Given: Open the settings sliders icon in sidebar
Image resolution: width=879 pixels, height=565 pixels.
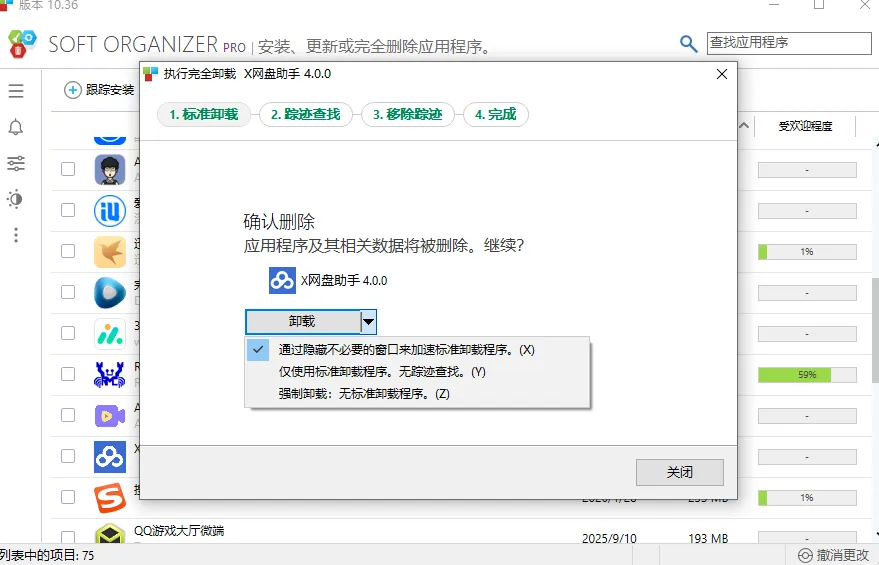Looking at the screenshot, I should (x=16, y=163).
